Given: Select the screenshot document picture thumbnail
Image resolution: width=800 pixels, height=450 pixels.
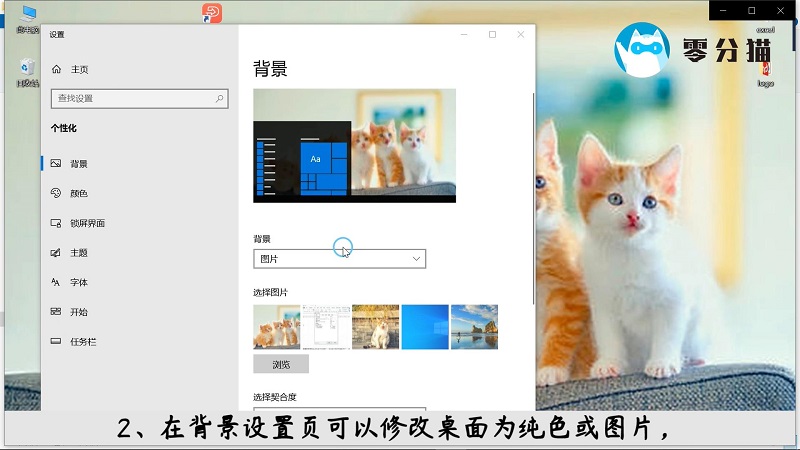Looking at the screenshot, I should (326, 327).
